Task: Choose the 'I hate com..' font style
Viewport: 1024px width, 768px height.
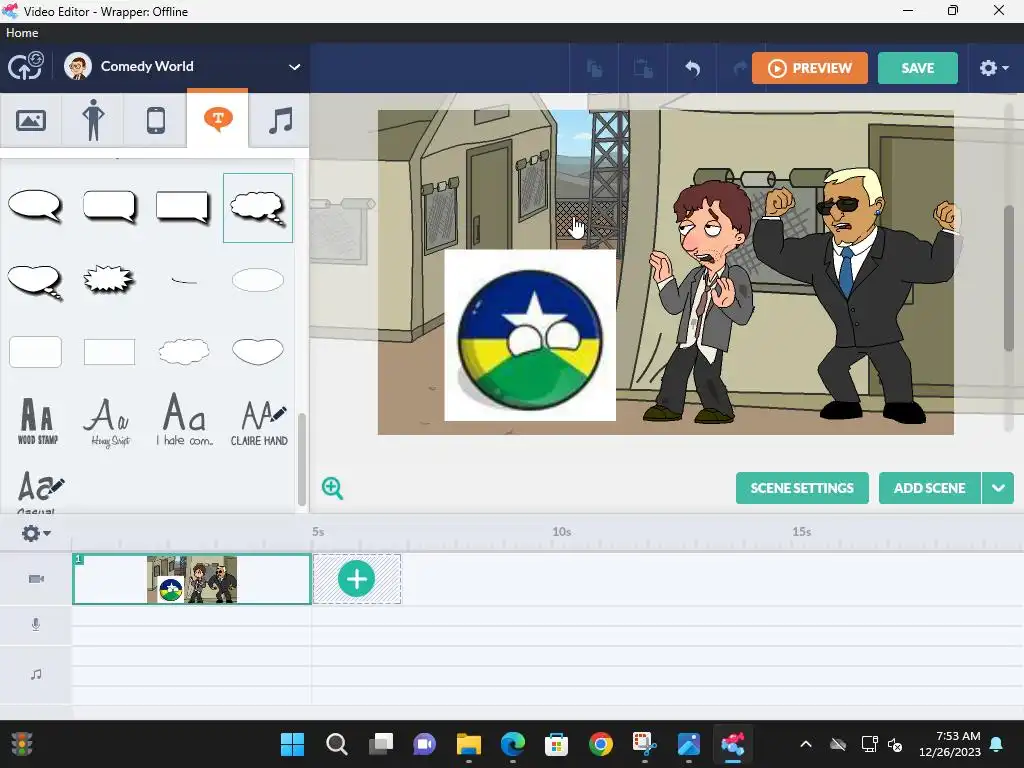Action: point(184,420)
